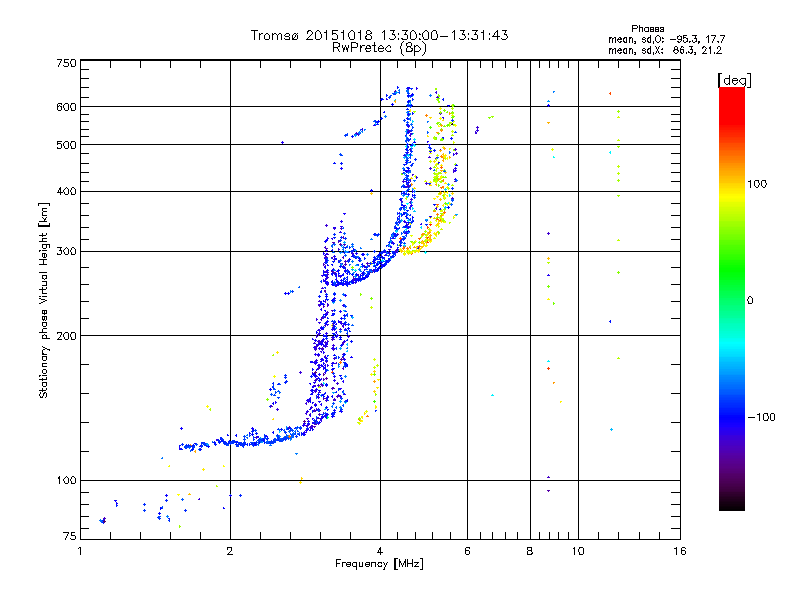Click the y-axis tick label '300'
This screenshot has height=600, width=800.
66,252
